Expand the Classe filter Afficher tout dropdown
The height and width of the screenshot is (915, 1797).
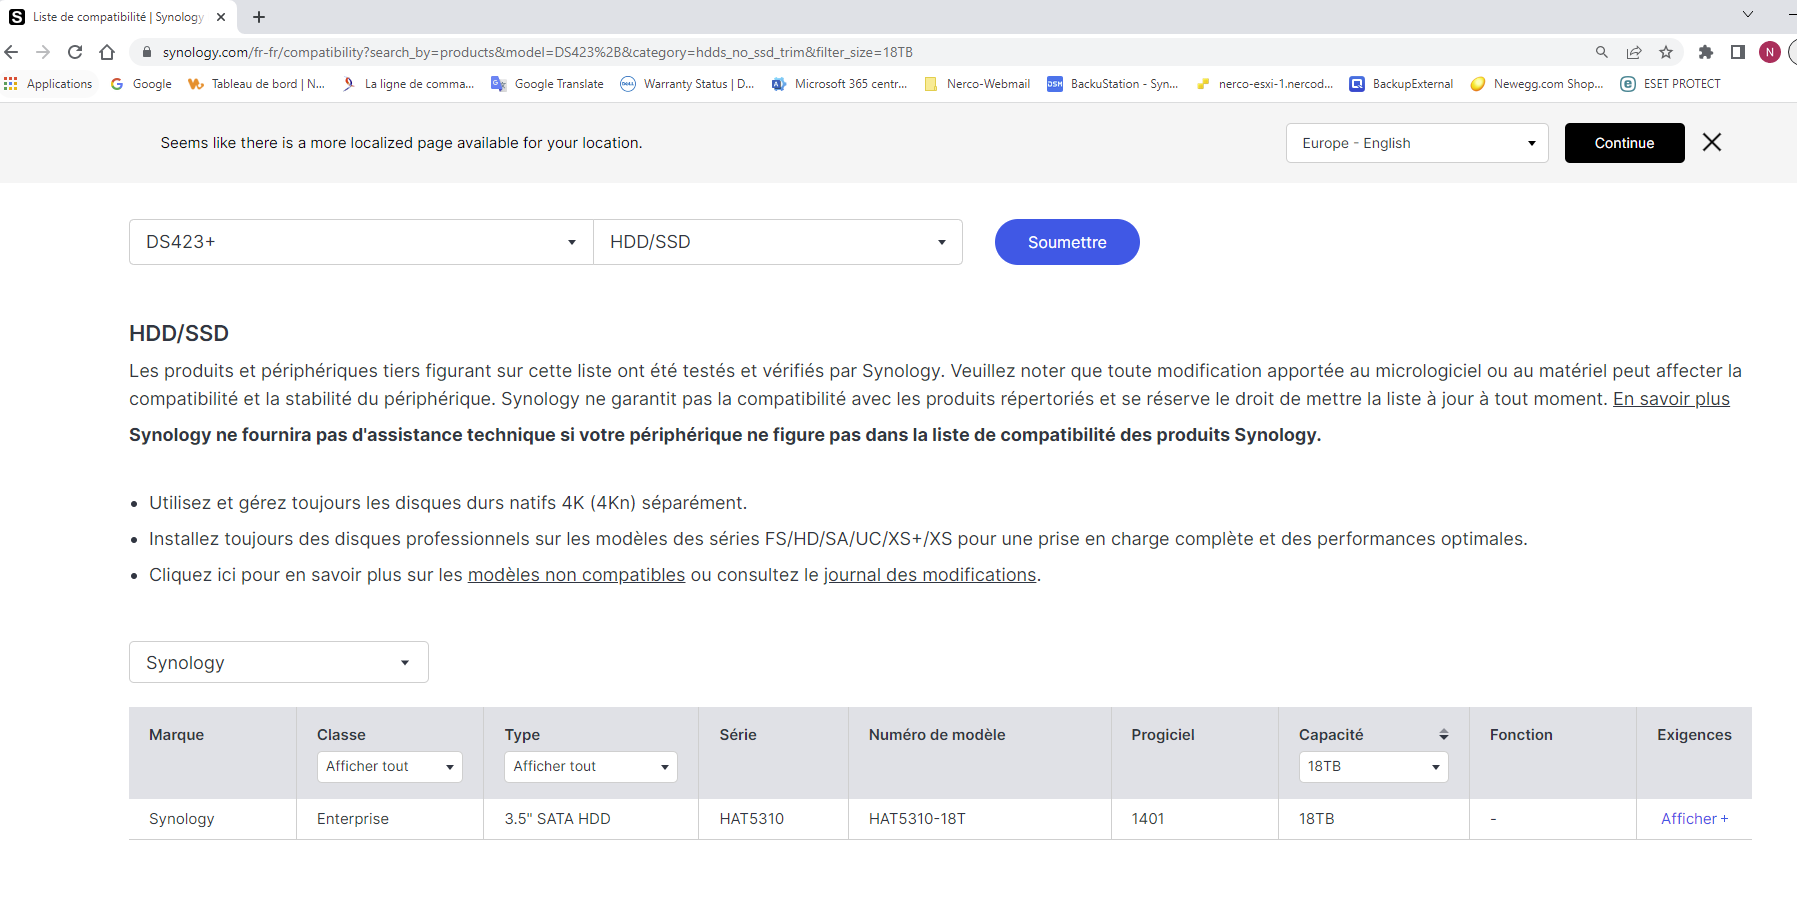pyautogui.click(x=389, y=767)
